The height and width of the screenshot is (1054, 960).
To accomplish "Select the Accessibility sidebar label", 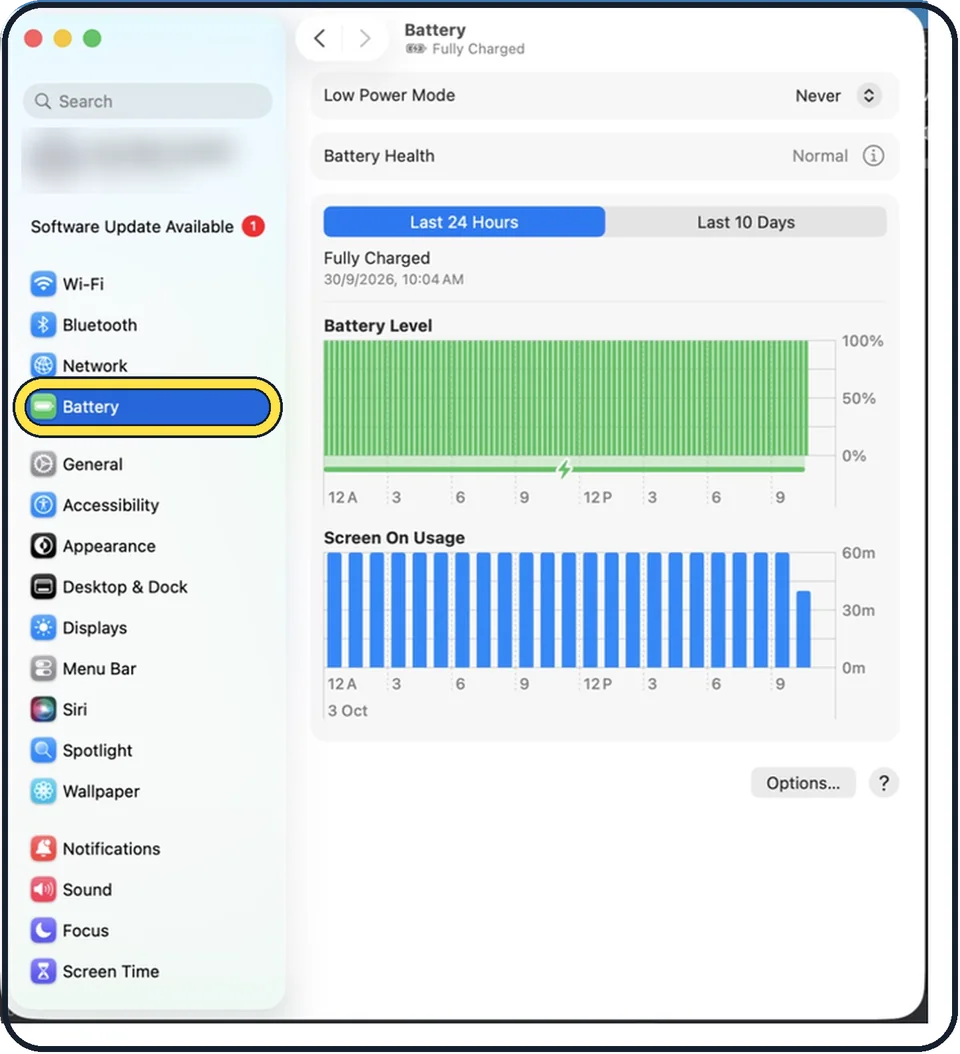I will (x=111, y=505).
